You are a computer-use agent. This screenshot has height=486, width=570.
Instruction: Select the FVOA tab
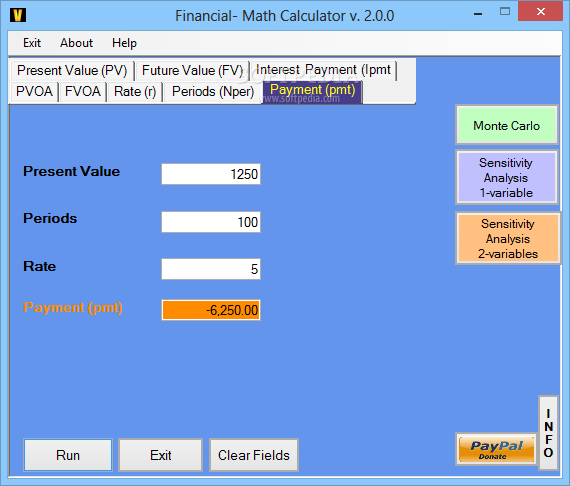point(83,91)
